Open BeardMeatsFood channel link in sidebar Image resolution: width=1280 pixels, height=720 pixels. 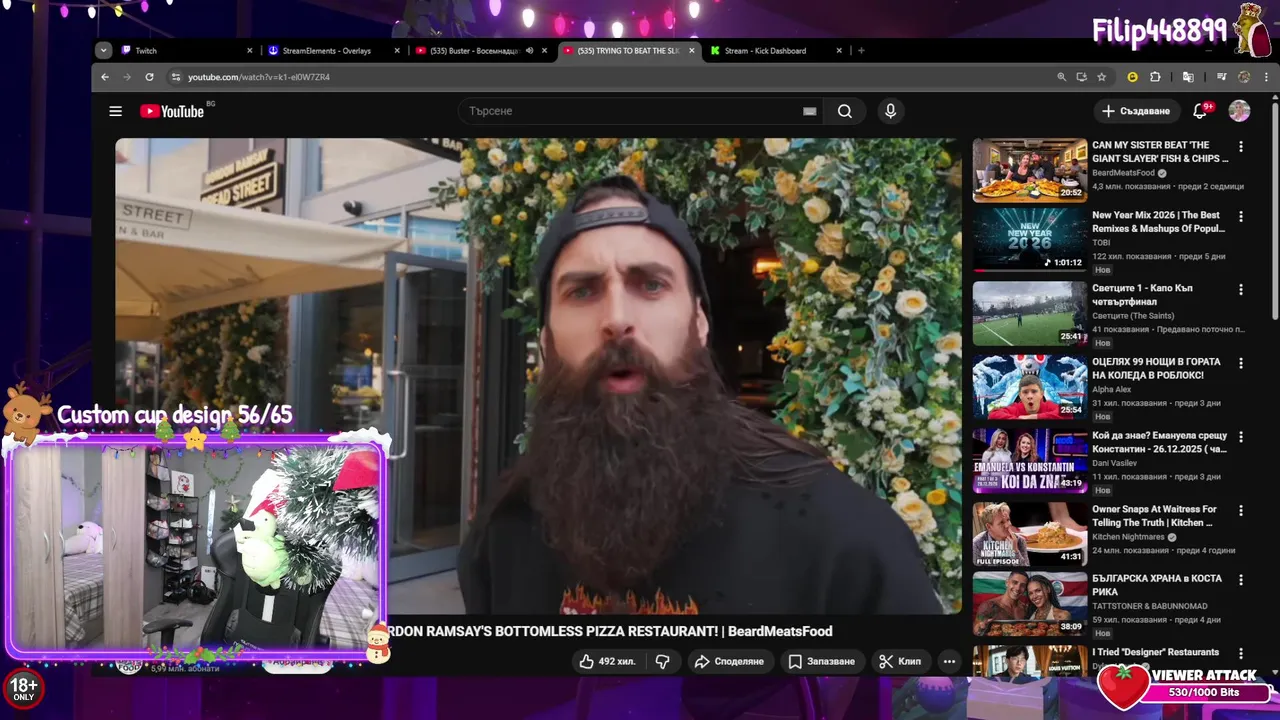click(x=1123, y=173)
